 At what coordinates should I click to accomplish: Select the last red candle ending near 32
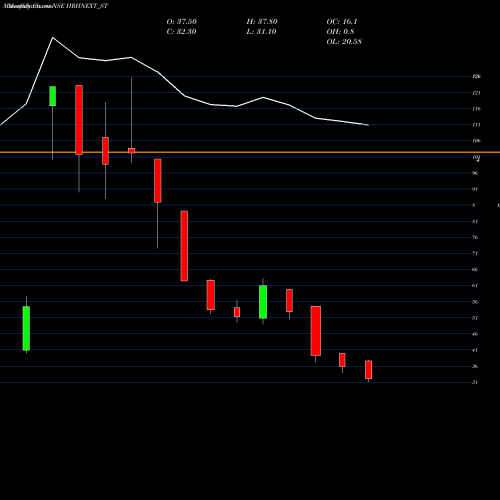click(368, 370)
